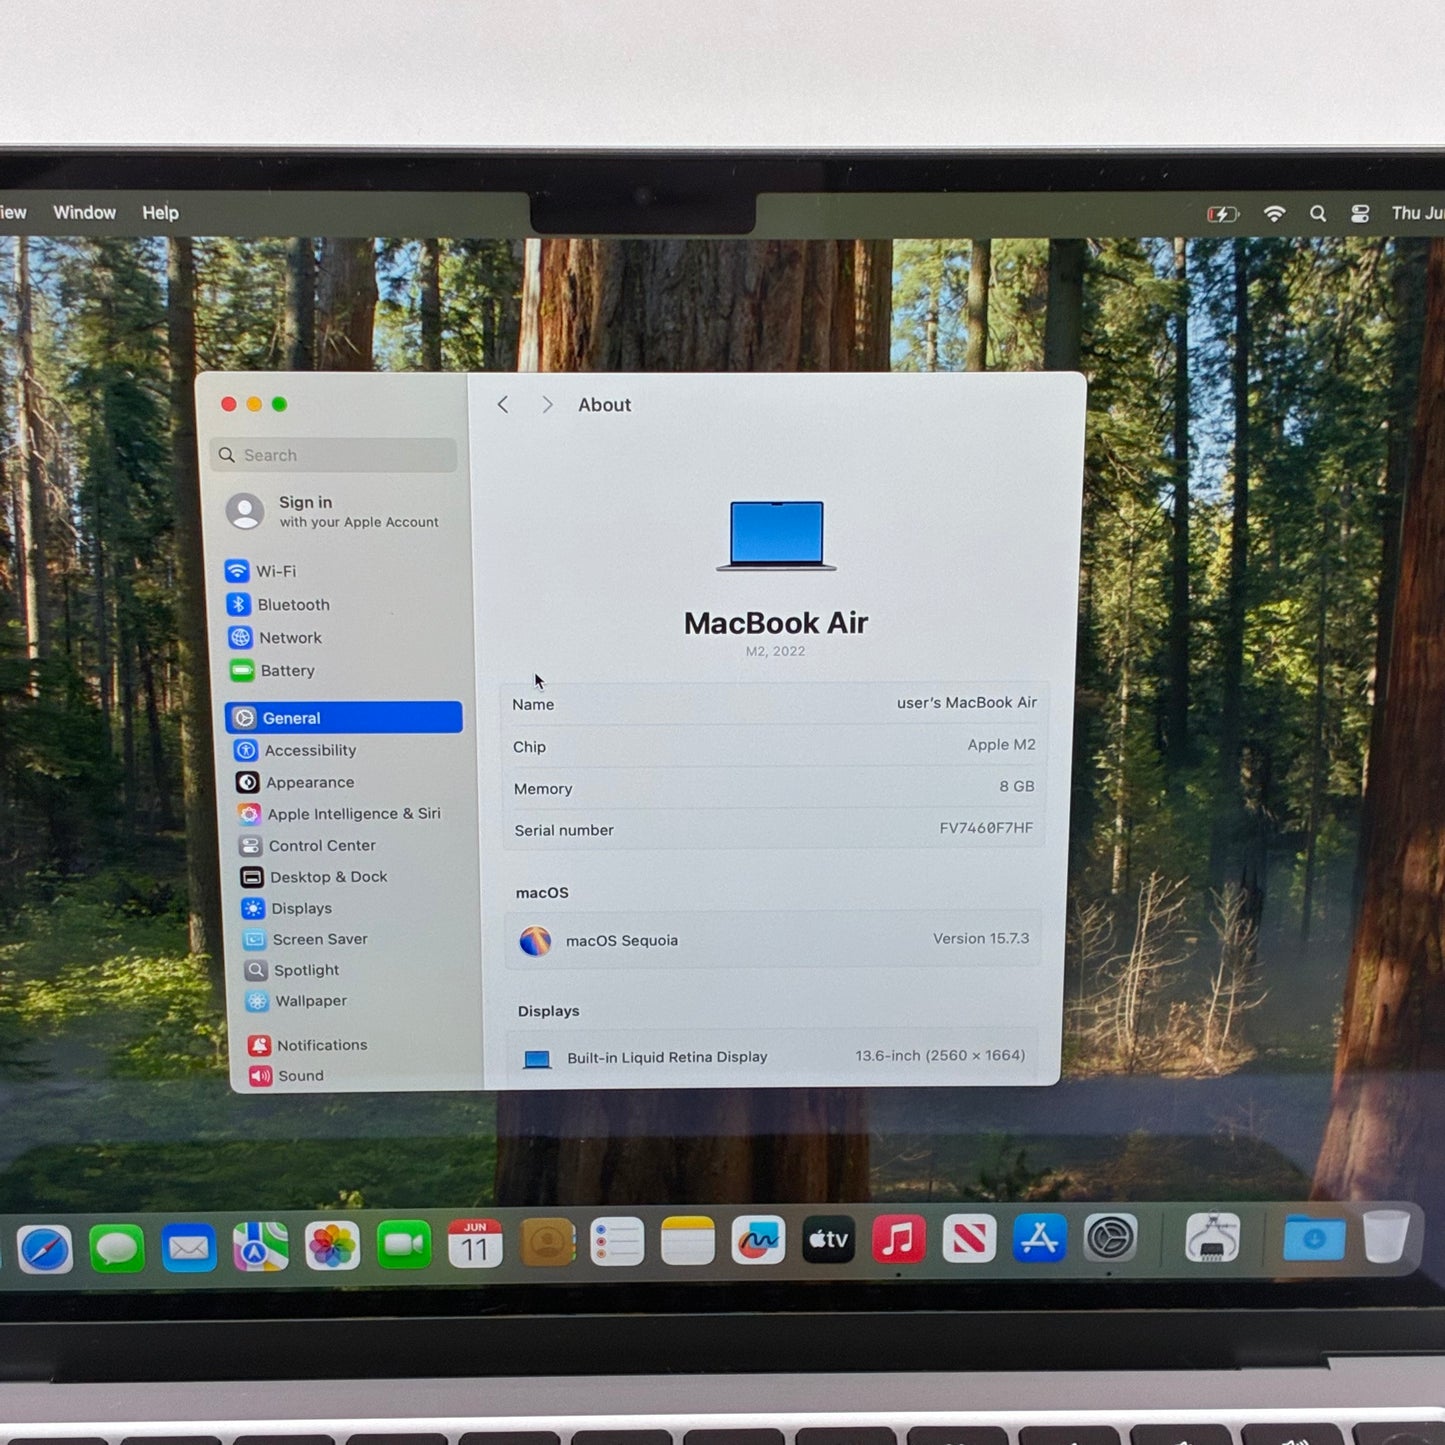The width and height of the screenshot is (1445, 1445).
Task: Open News app in the Dock
Action: [x=969, y=1239]
